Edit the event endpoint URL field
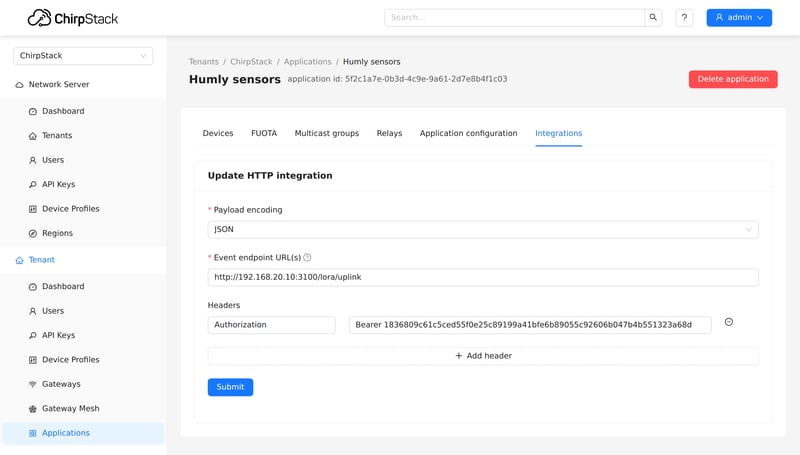This screenshot has width=800, height=455. pos(483,277)
